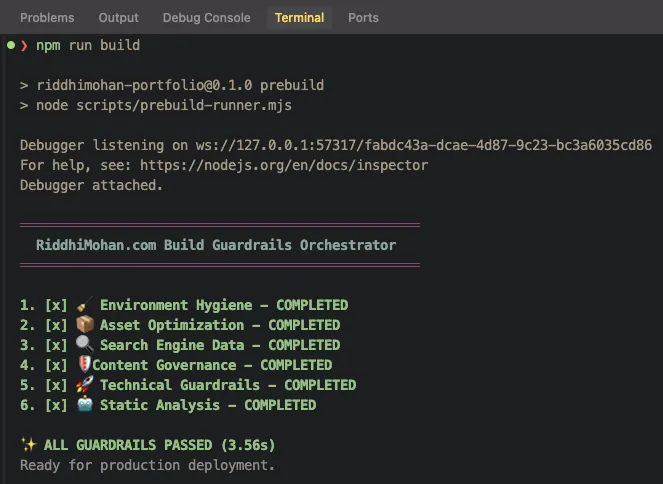Click the red prompt chevron
The height and width of the screenshot is (484, 663).
point(24,45)
